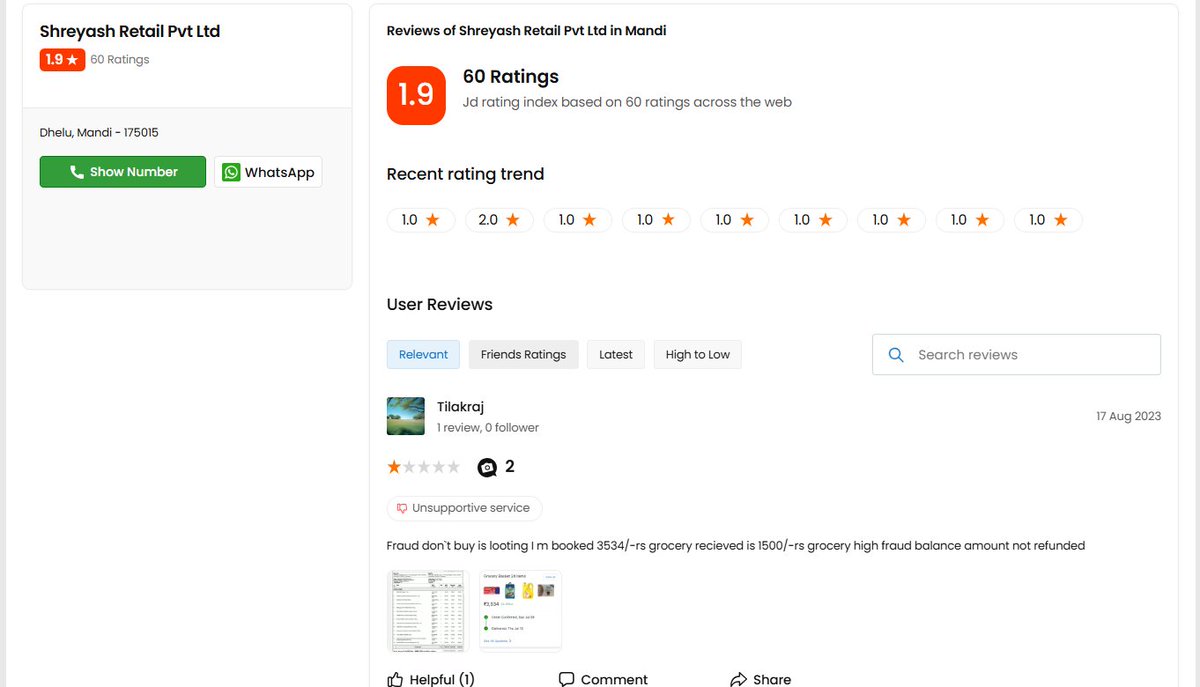Click the search magnifier icon in reviews box
This screenshot has height=687, width=1200.
(x=896, y=355)
